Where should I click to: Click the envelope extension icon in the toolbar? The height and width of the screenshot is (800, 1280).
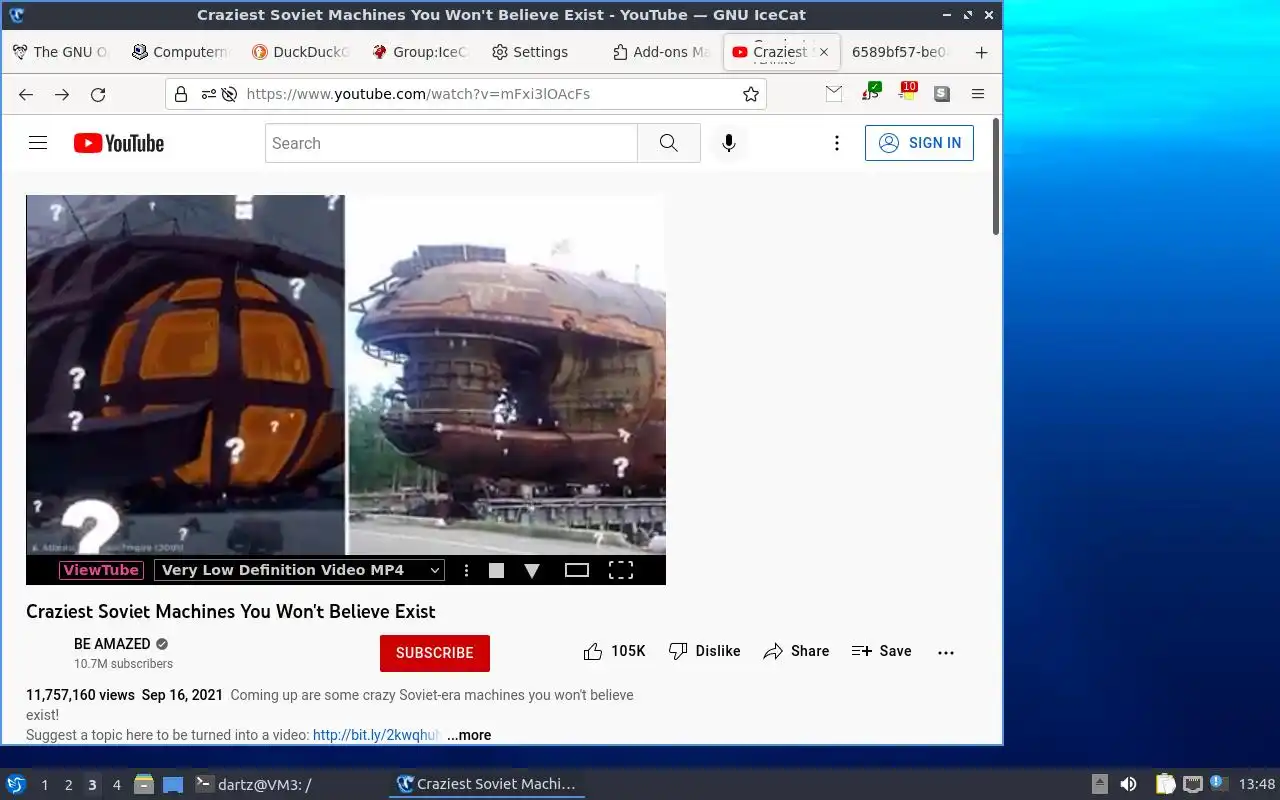[834, 93]
